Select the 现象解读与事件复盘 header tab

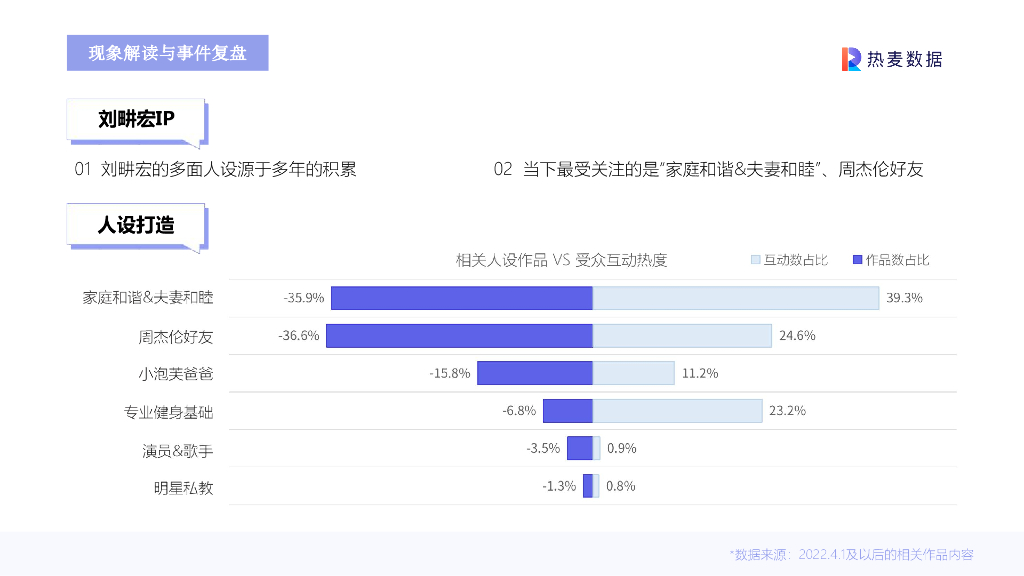167,53
